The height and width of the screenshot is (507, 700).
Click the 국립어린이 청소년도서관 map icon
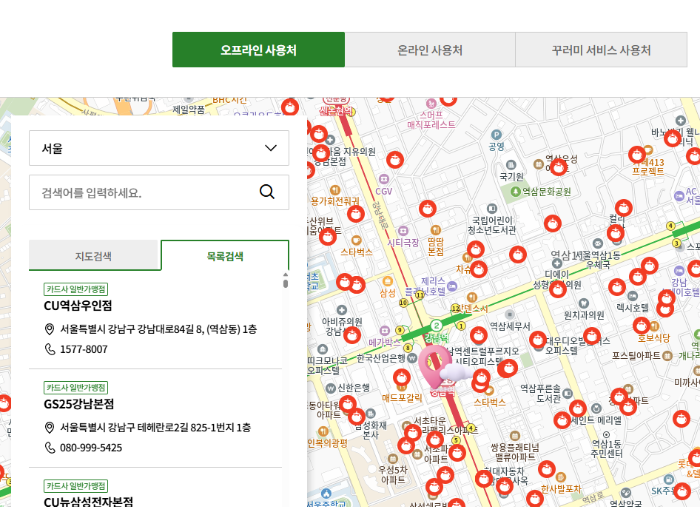[x=492, y=208]
